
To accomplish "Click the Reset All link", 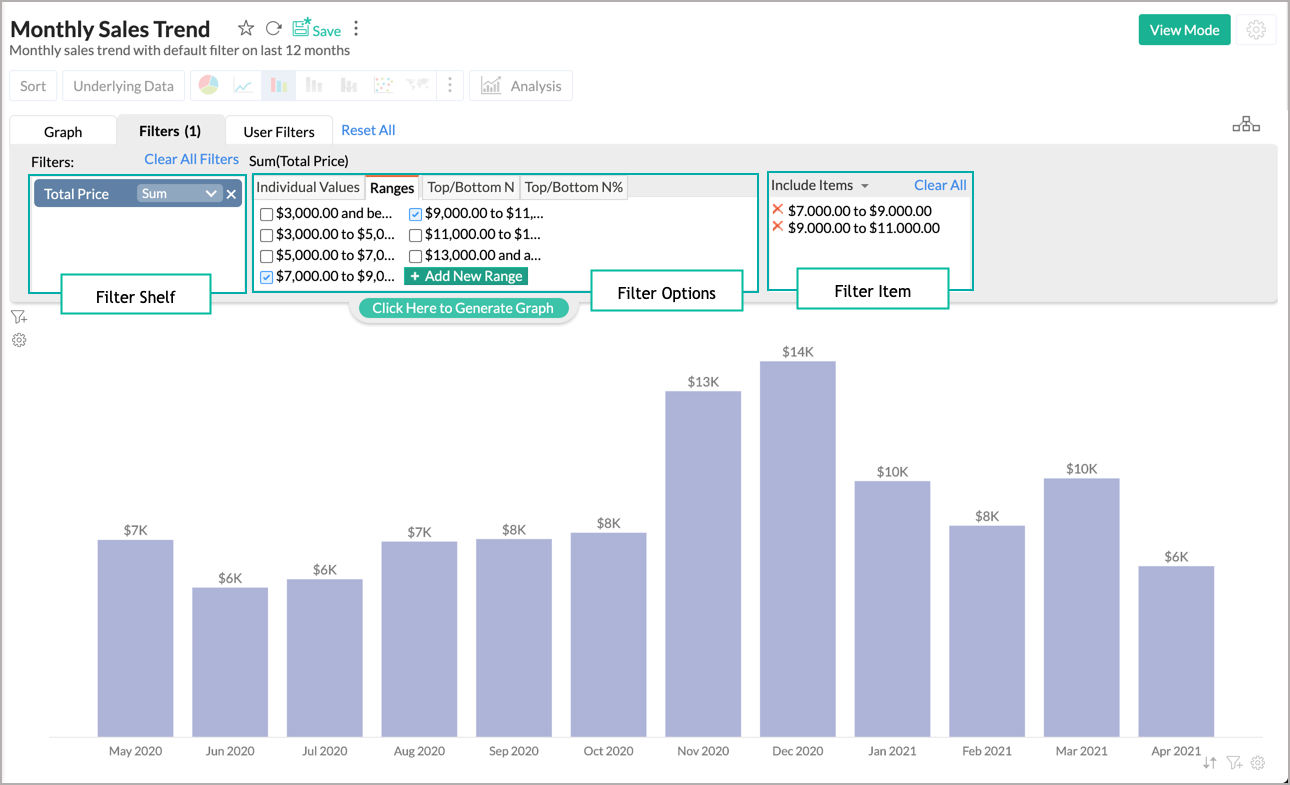I will (x=368, y=130).
